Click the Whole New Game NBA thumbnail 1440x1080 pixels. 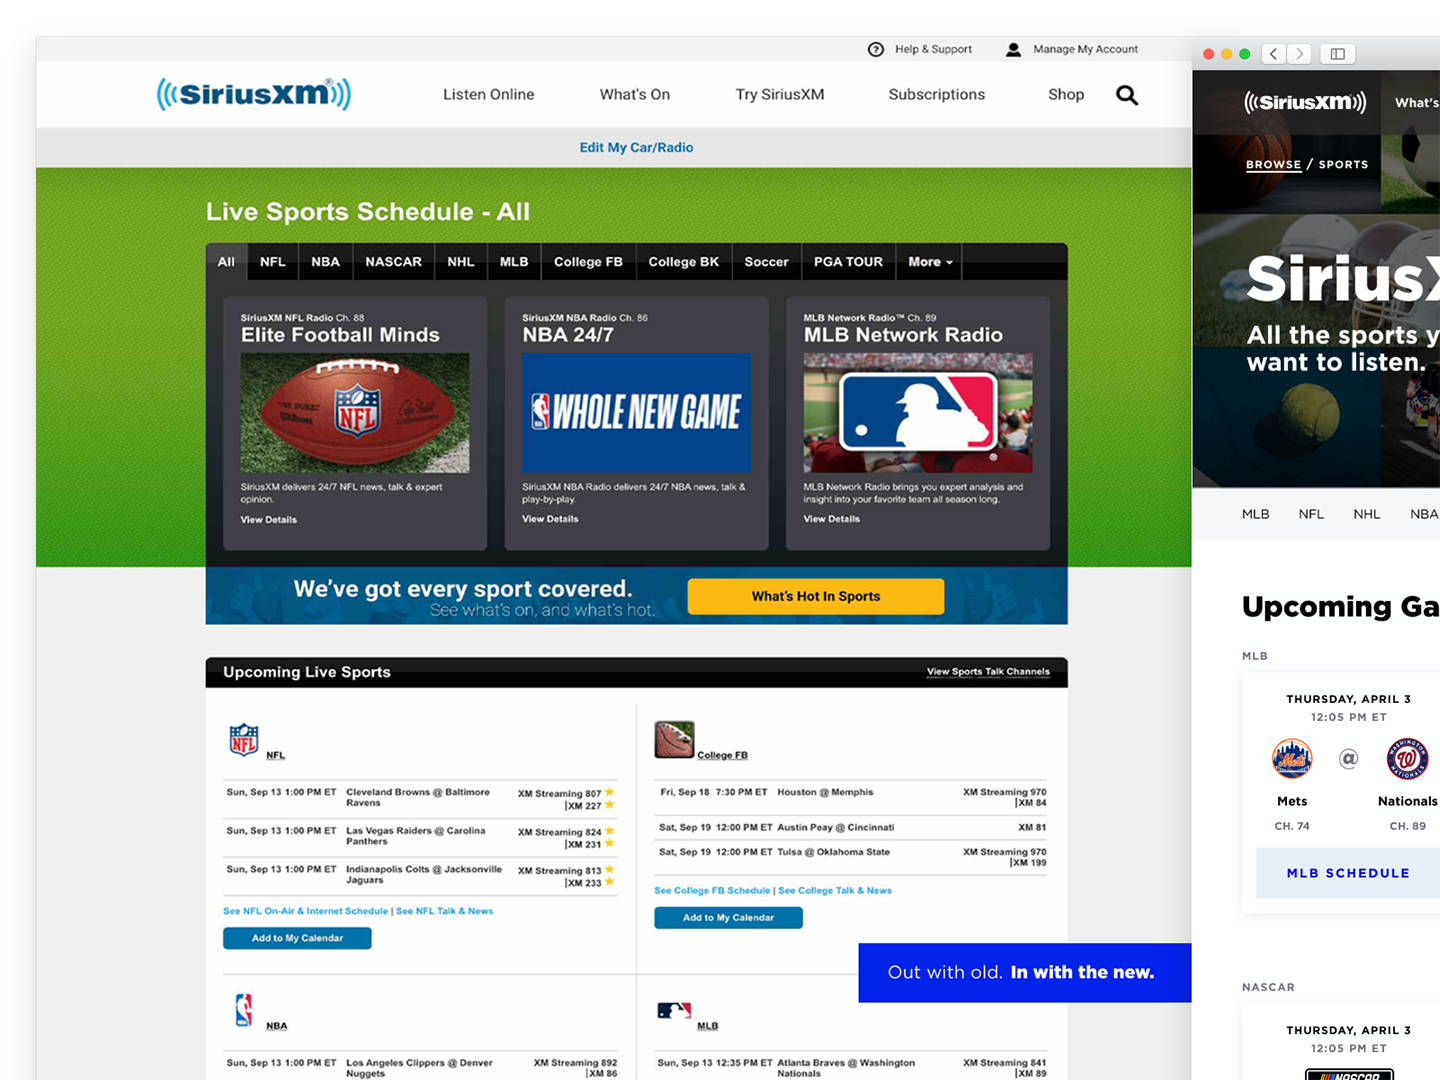pyautogui.click(x=636, y=413)
